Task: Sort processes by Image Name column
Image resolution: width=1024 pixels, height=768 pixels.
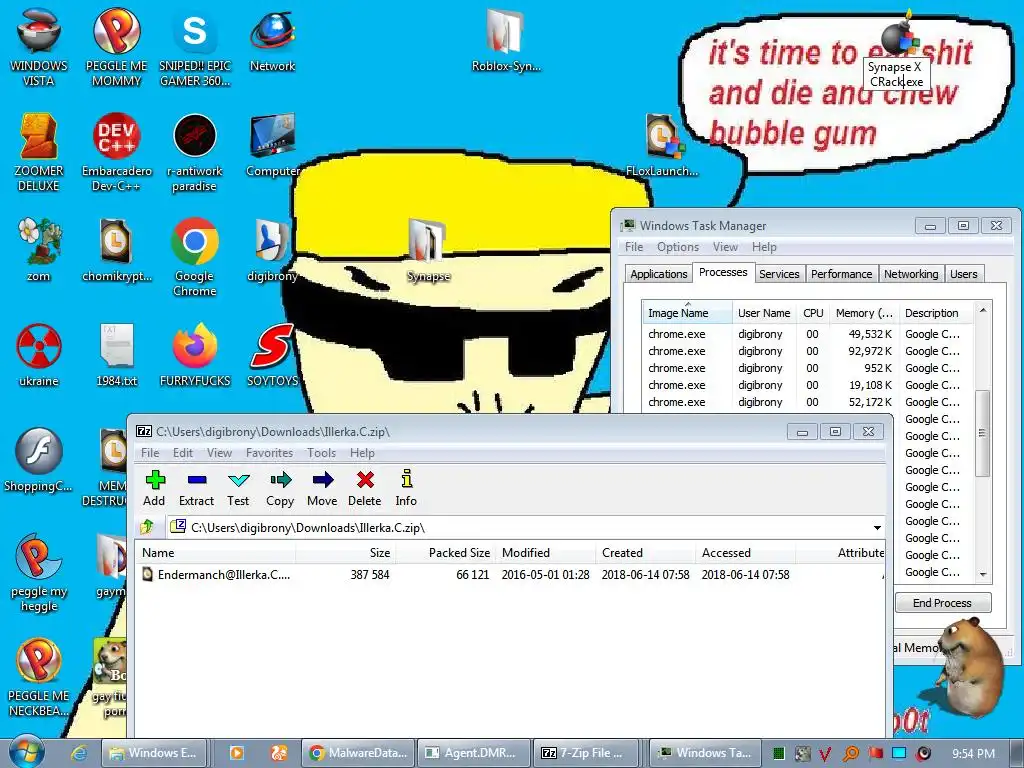Action: point(687,313)
